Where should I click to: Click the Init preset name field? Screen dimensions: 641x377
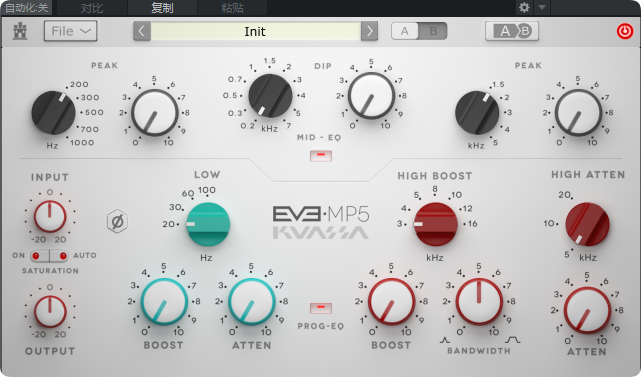pos(256,31)
